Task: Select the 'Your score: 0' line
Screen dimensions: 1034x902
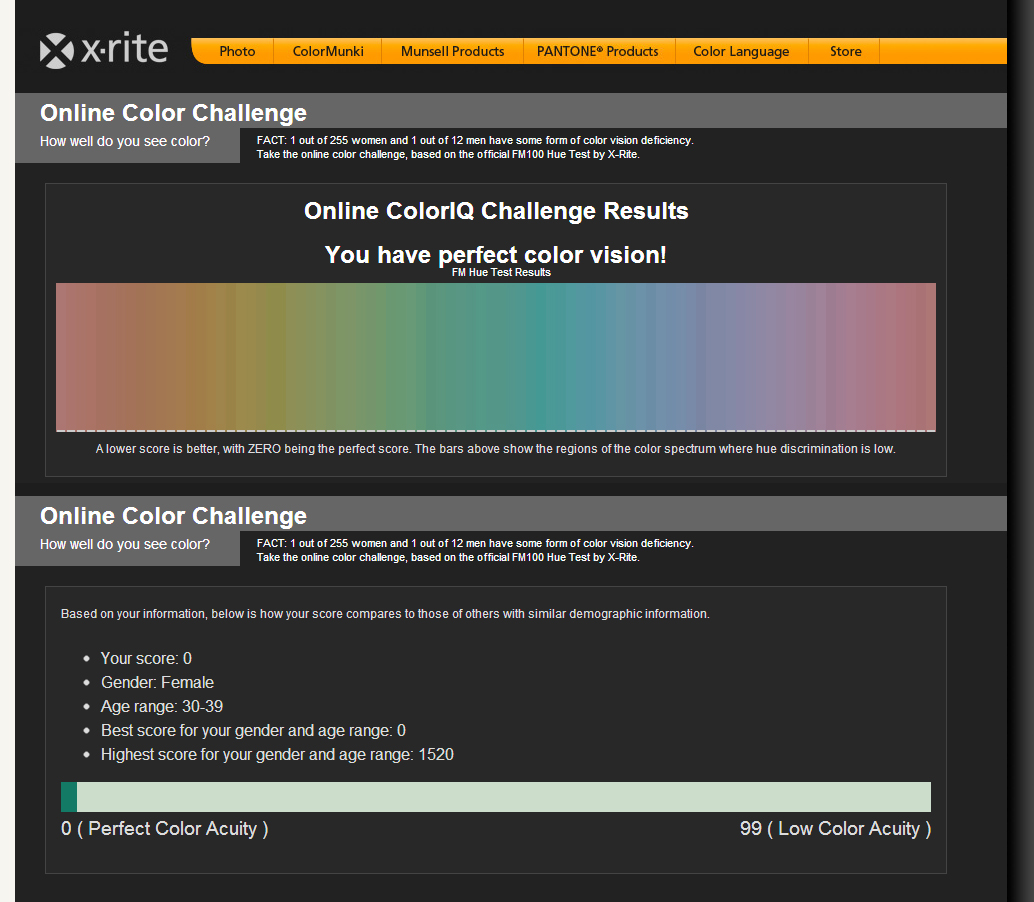Action: (x=146, y=658)
